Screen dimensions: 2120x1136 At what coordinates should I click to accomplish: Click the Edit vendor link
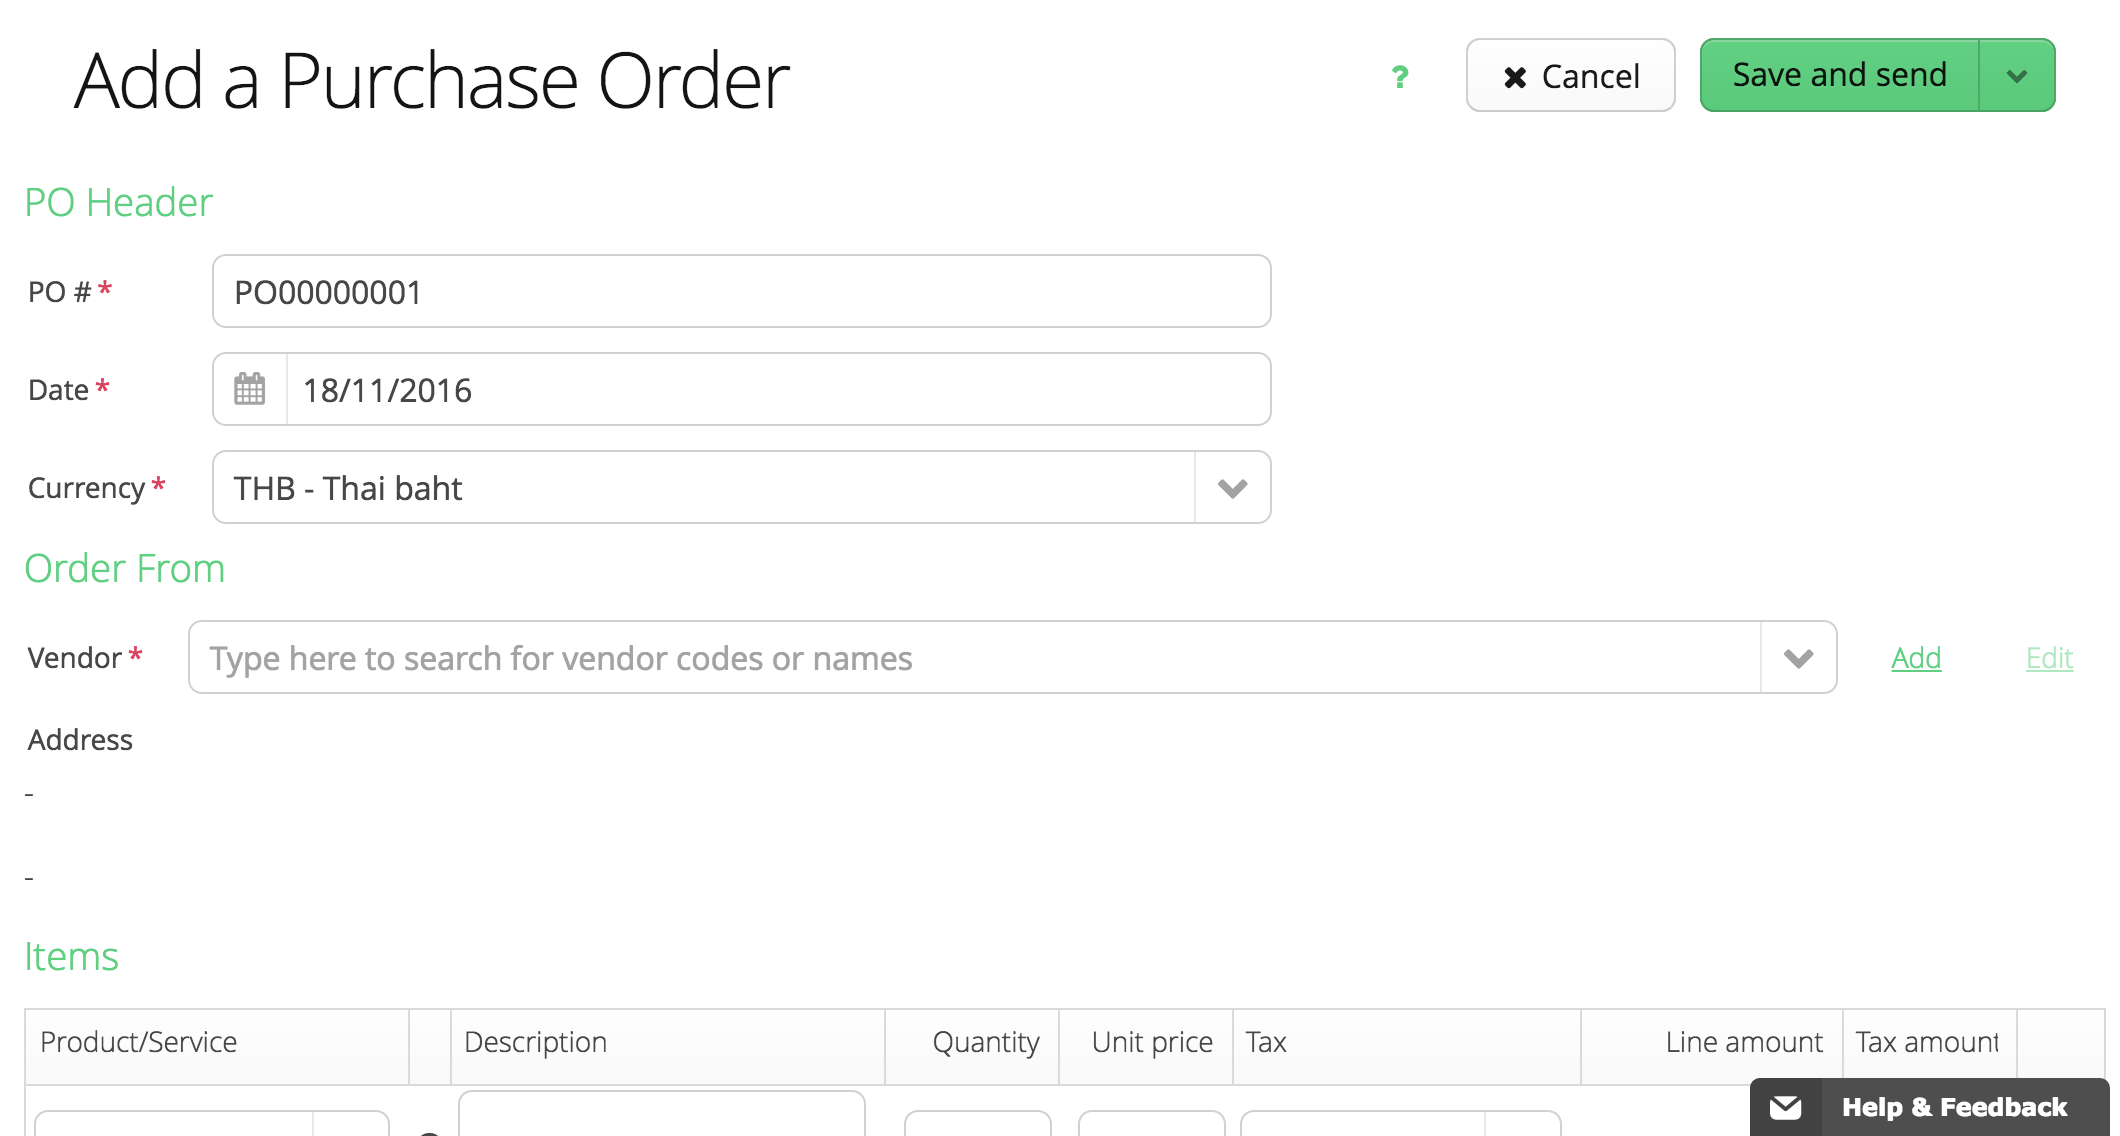2049,658
